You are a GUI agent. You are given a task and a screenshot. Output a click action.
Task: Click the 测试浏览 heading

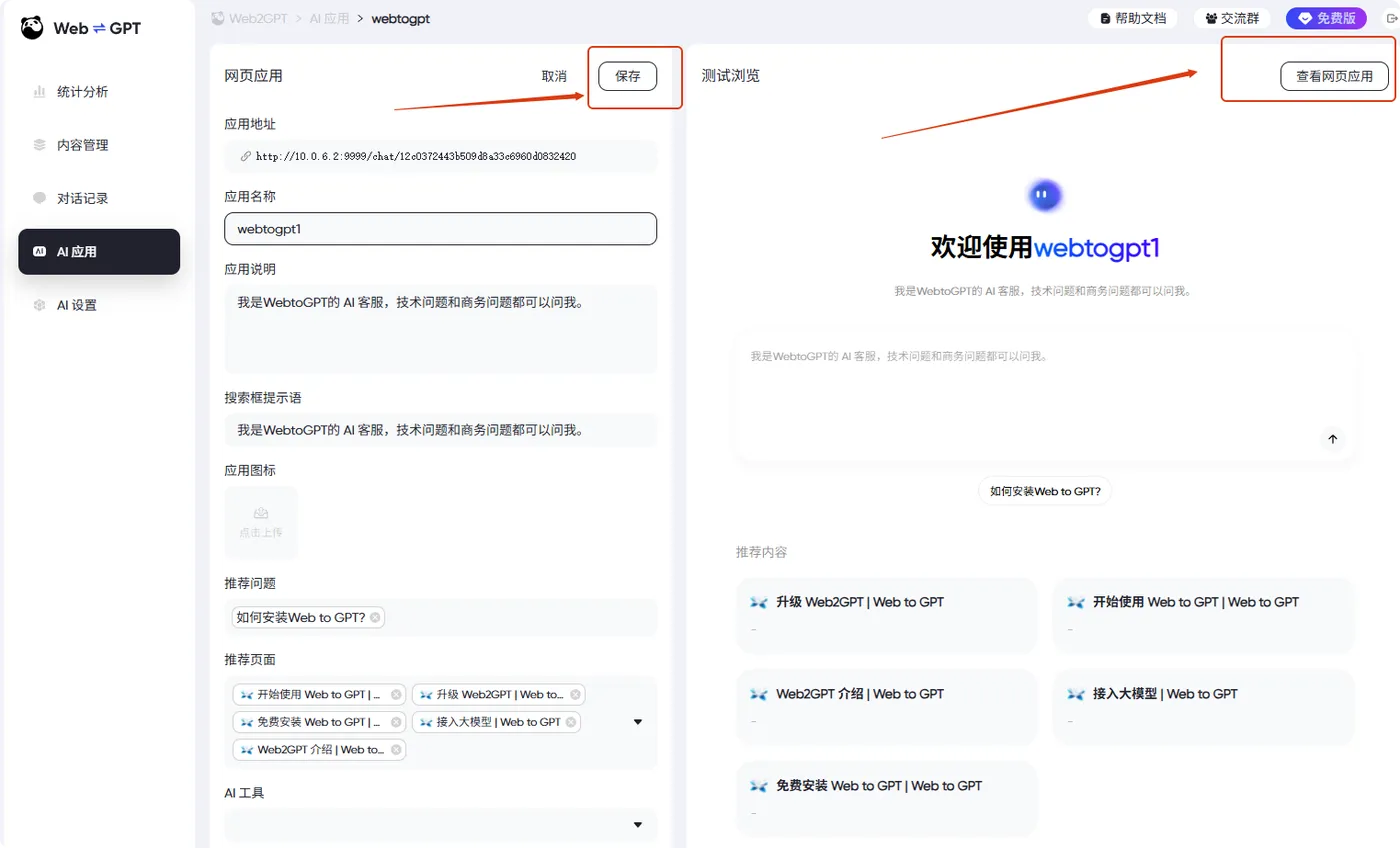point(730,76)
